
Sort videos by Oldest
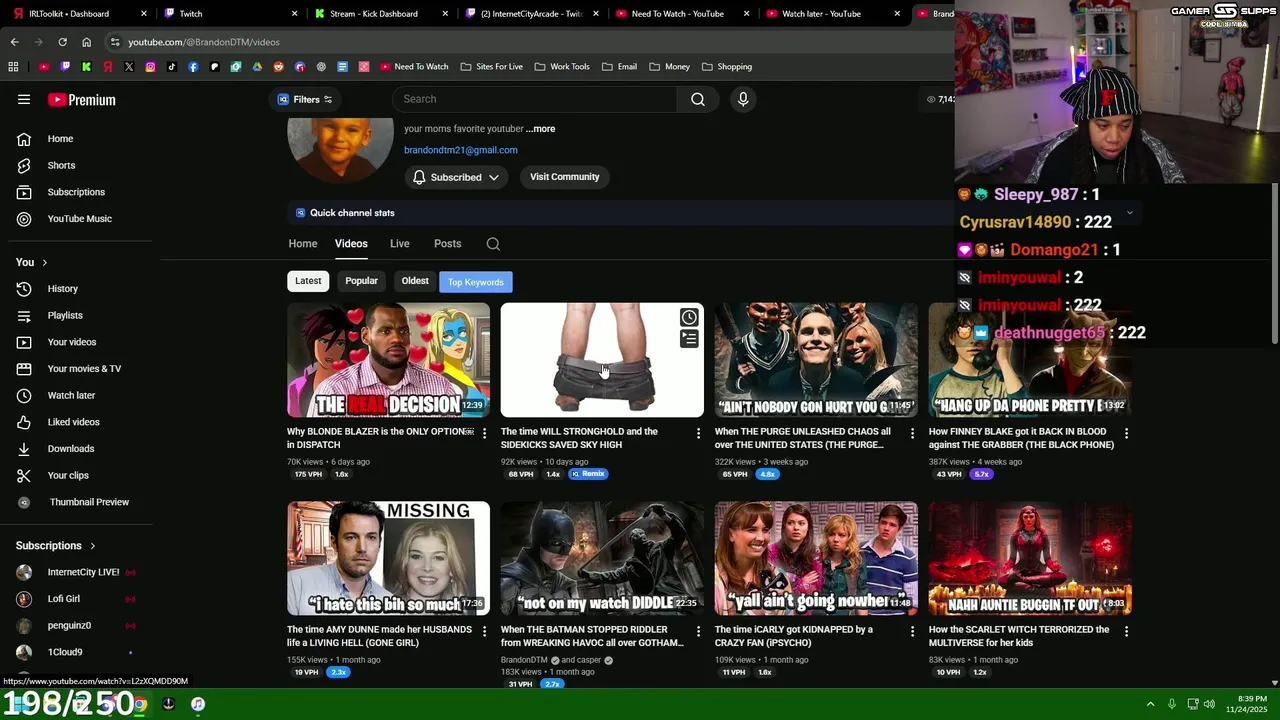point(415,281)
